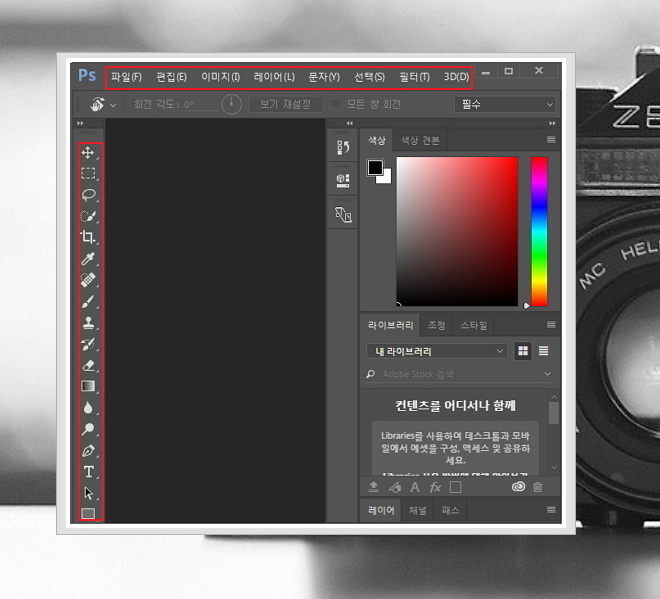660x599 pixels.
Task: Switch to the 패스 tab
Action: coord(450,511)
